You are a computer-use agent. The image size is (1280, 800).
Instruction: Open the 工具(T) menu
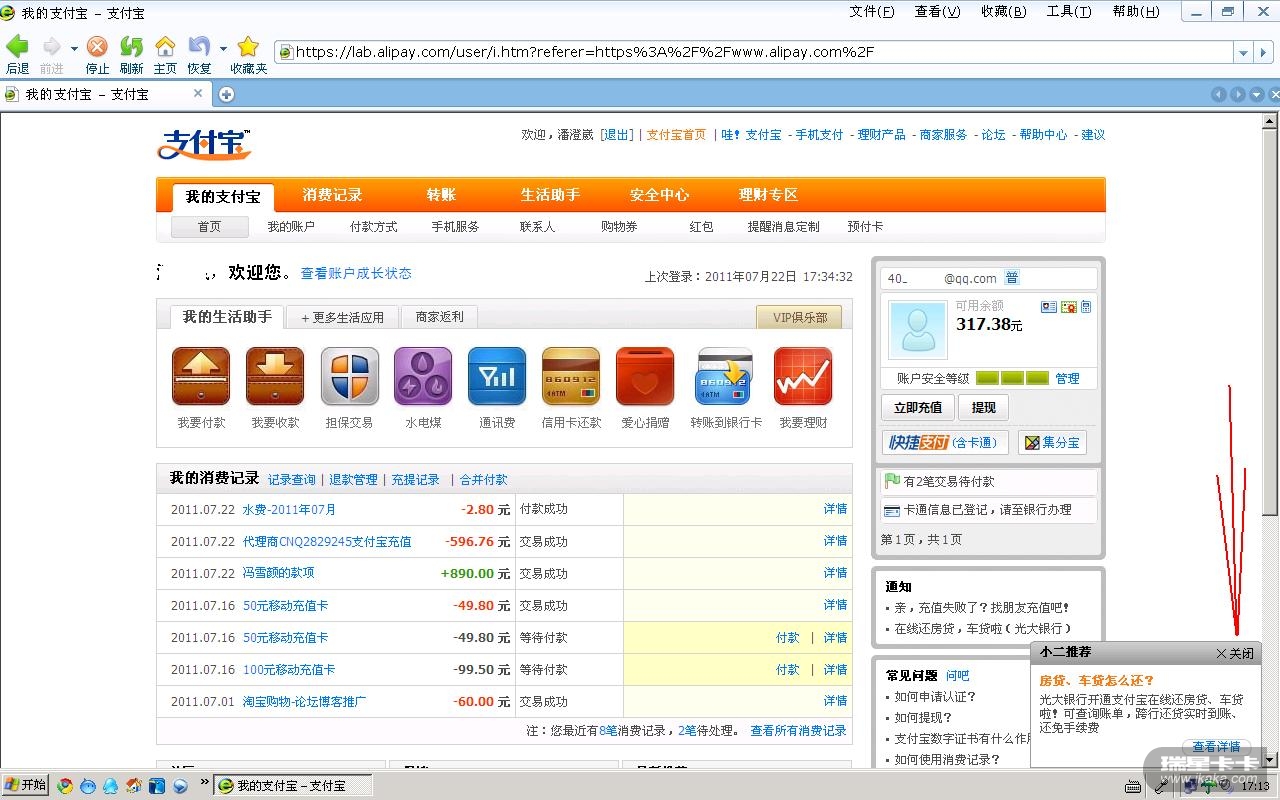point(1069,12)
